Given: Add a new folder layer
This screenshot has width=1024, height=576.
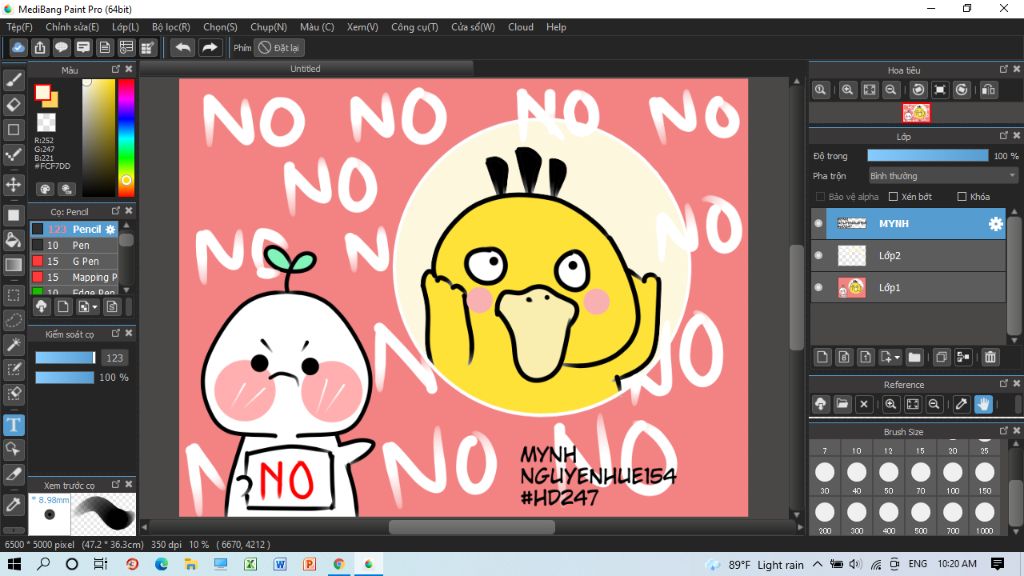Looking at the screenshot, I should pos(914,357).
